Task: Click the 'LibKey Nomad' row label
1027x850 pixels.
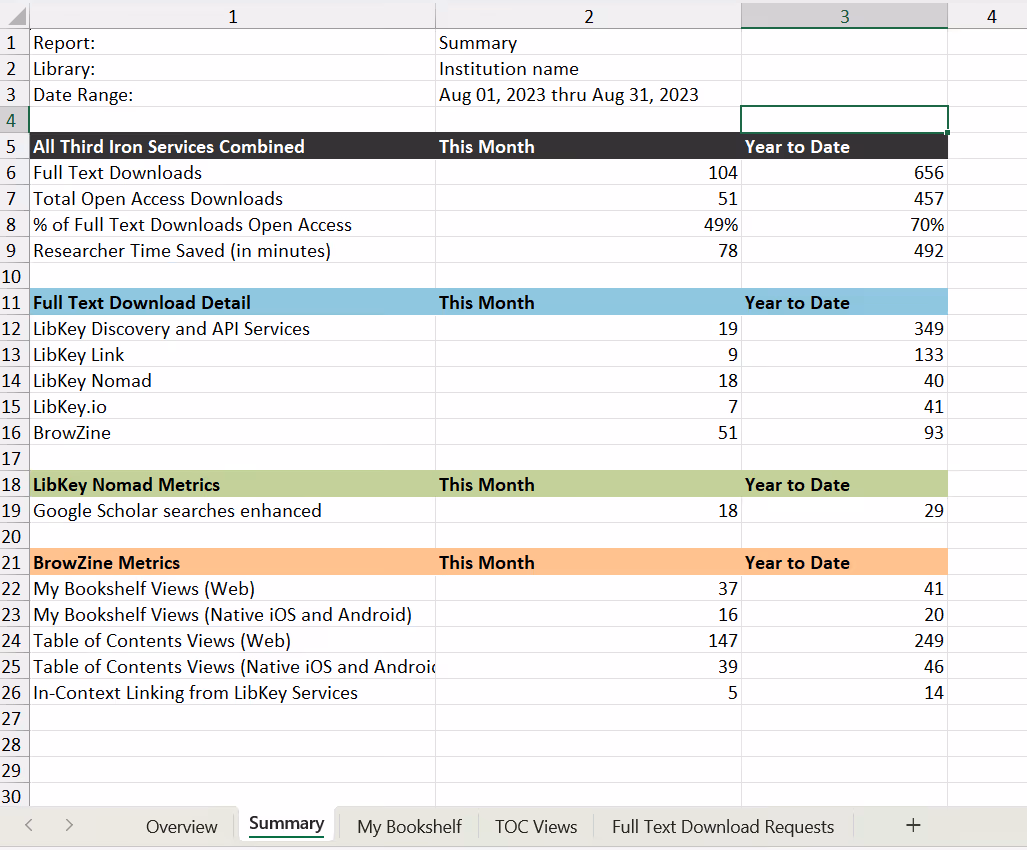Action: click(x=233, y=380)
